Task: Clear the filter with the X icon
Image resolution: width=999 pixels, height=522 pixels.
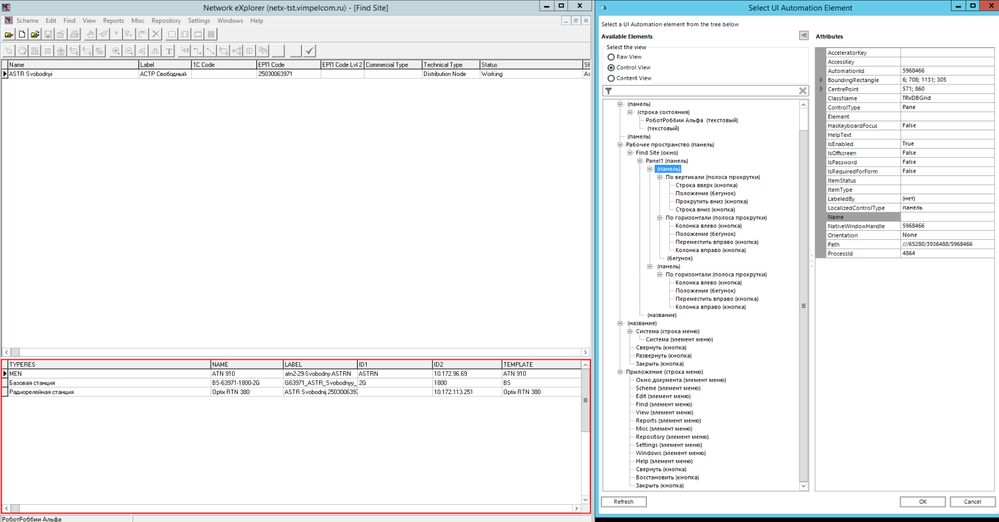Action: pos(802,91)
